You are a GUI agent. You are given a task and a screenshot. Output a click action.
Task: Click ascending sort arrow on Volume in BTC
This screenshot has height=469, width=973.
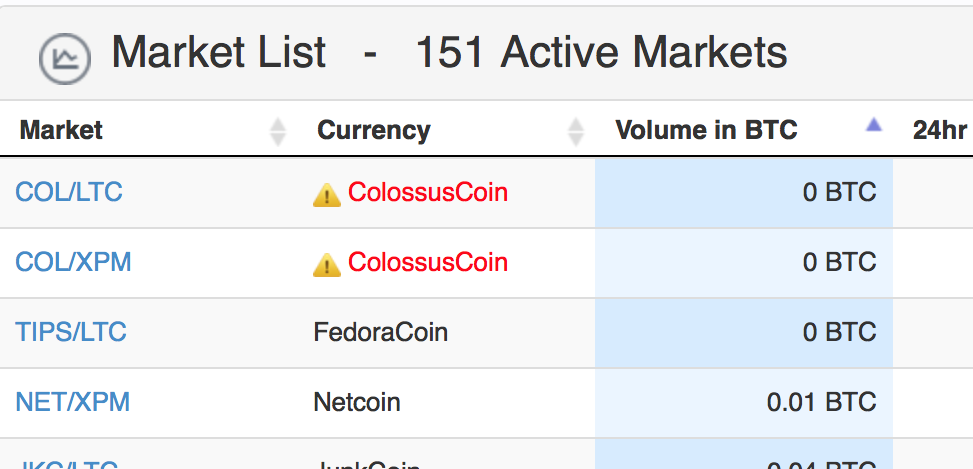[x=874, y=125]
